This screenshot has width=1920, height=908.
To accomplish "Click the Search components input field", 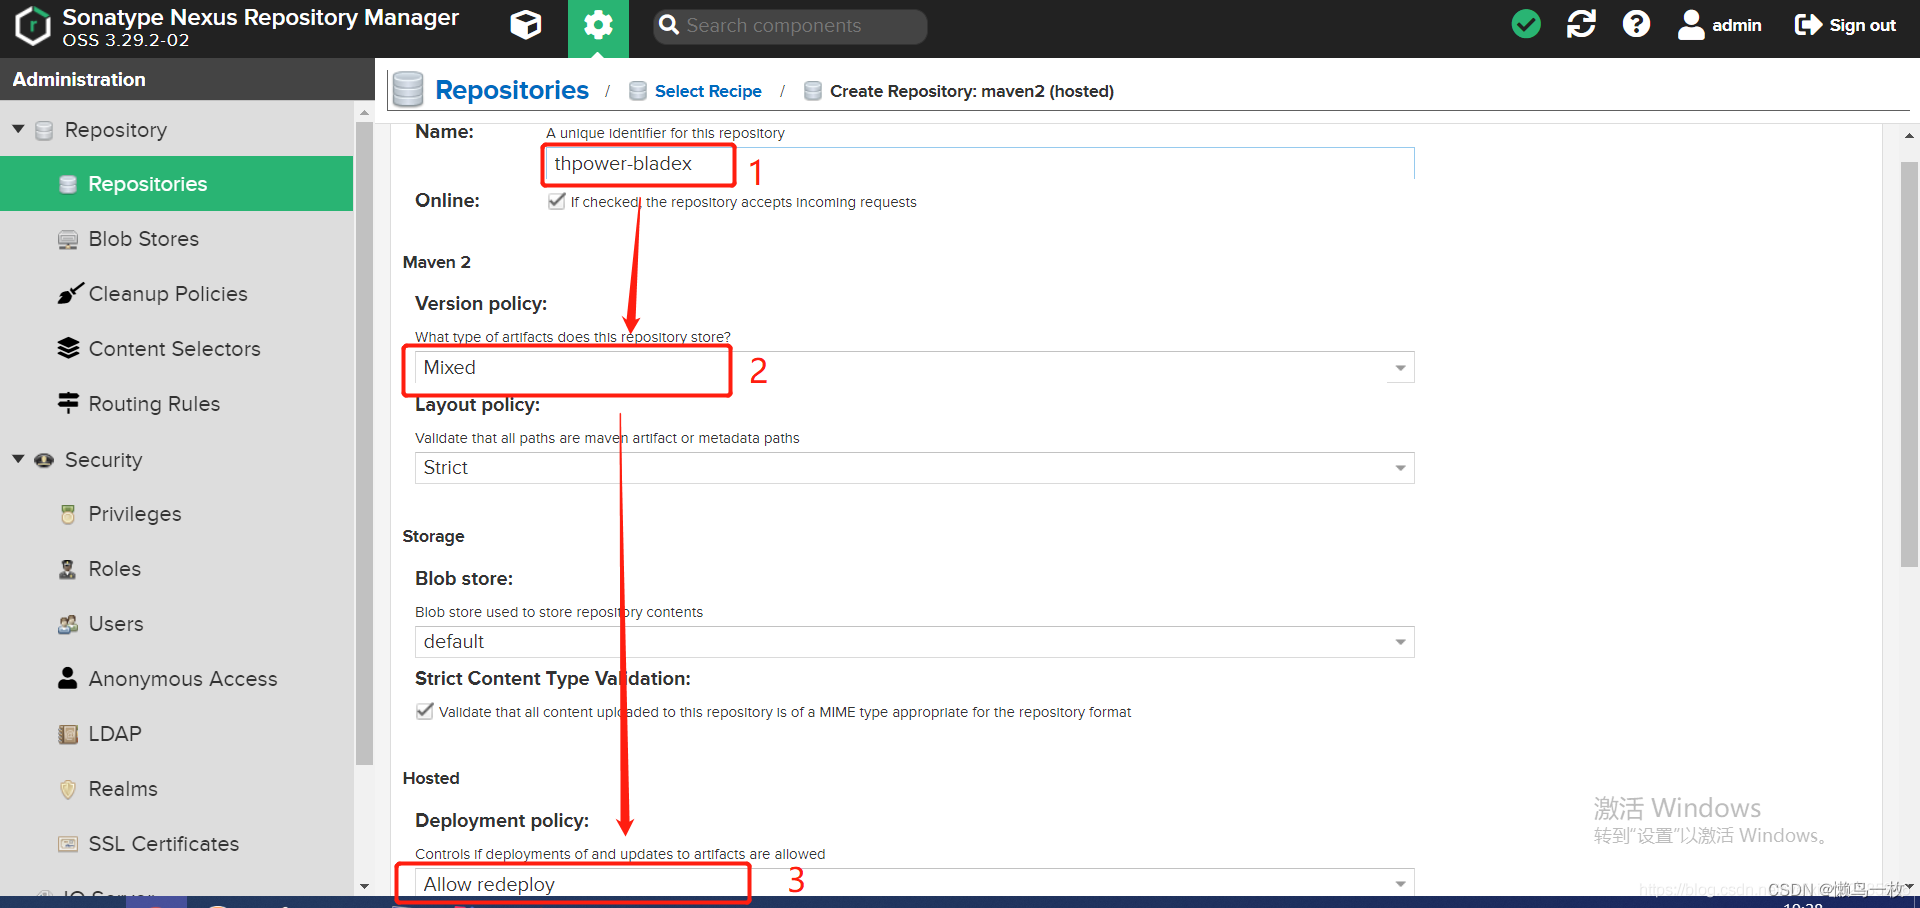I will [790, 26].
